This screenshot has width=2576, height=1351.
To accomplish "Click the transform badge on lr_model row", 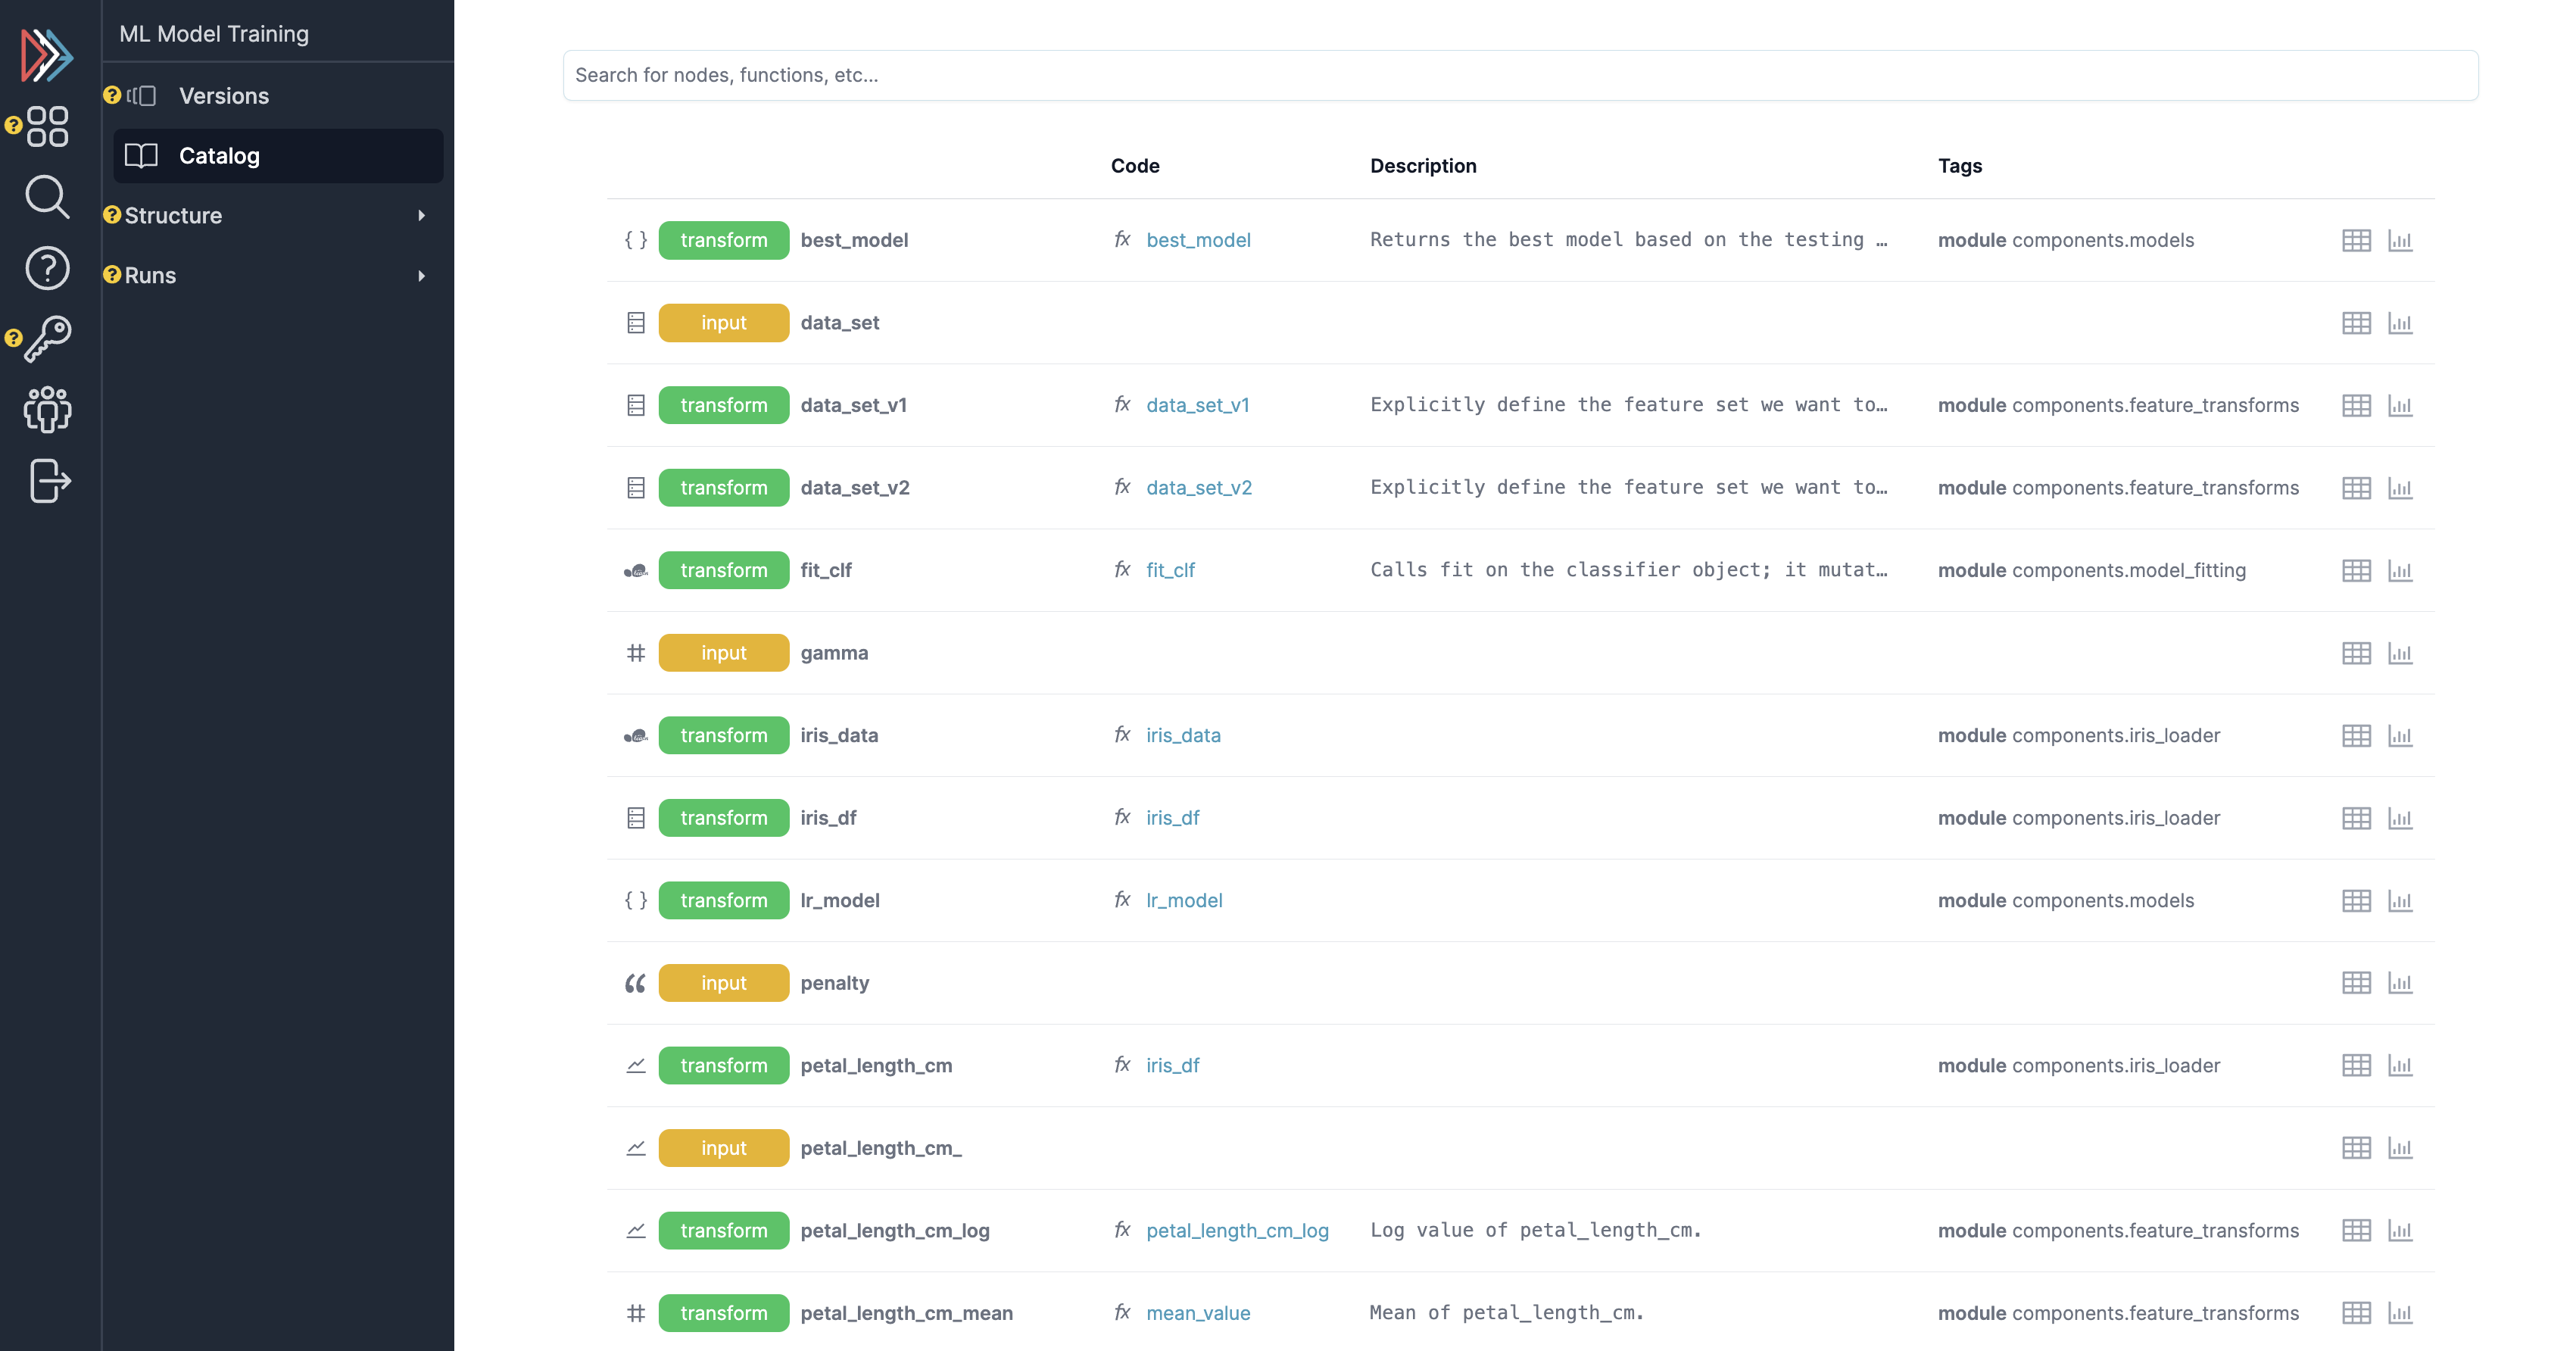I will pyautogui.click(x=723, y=901).
